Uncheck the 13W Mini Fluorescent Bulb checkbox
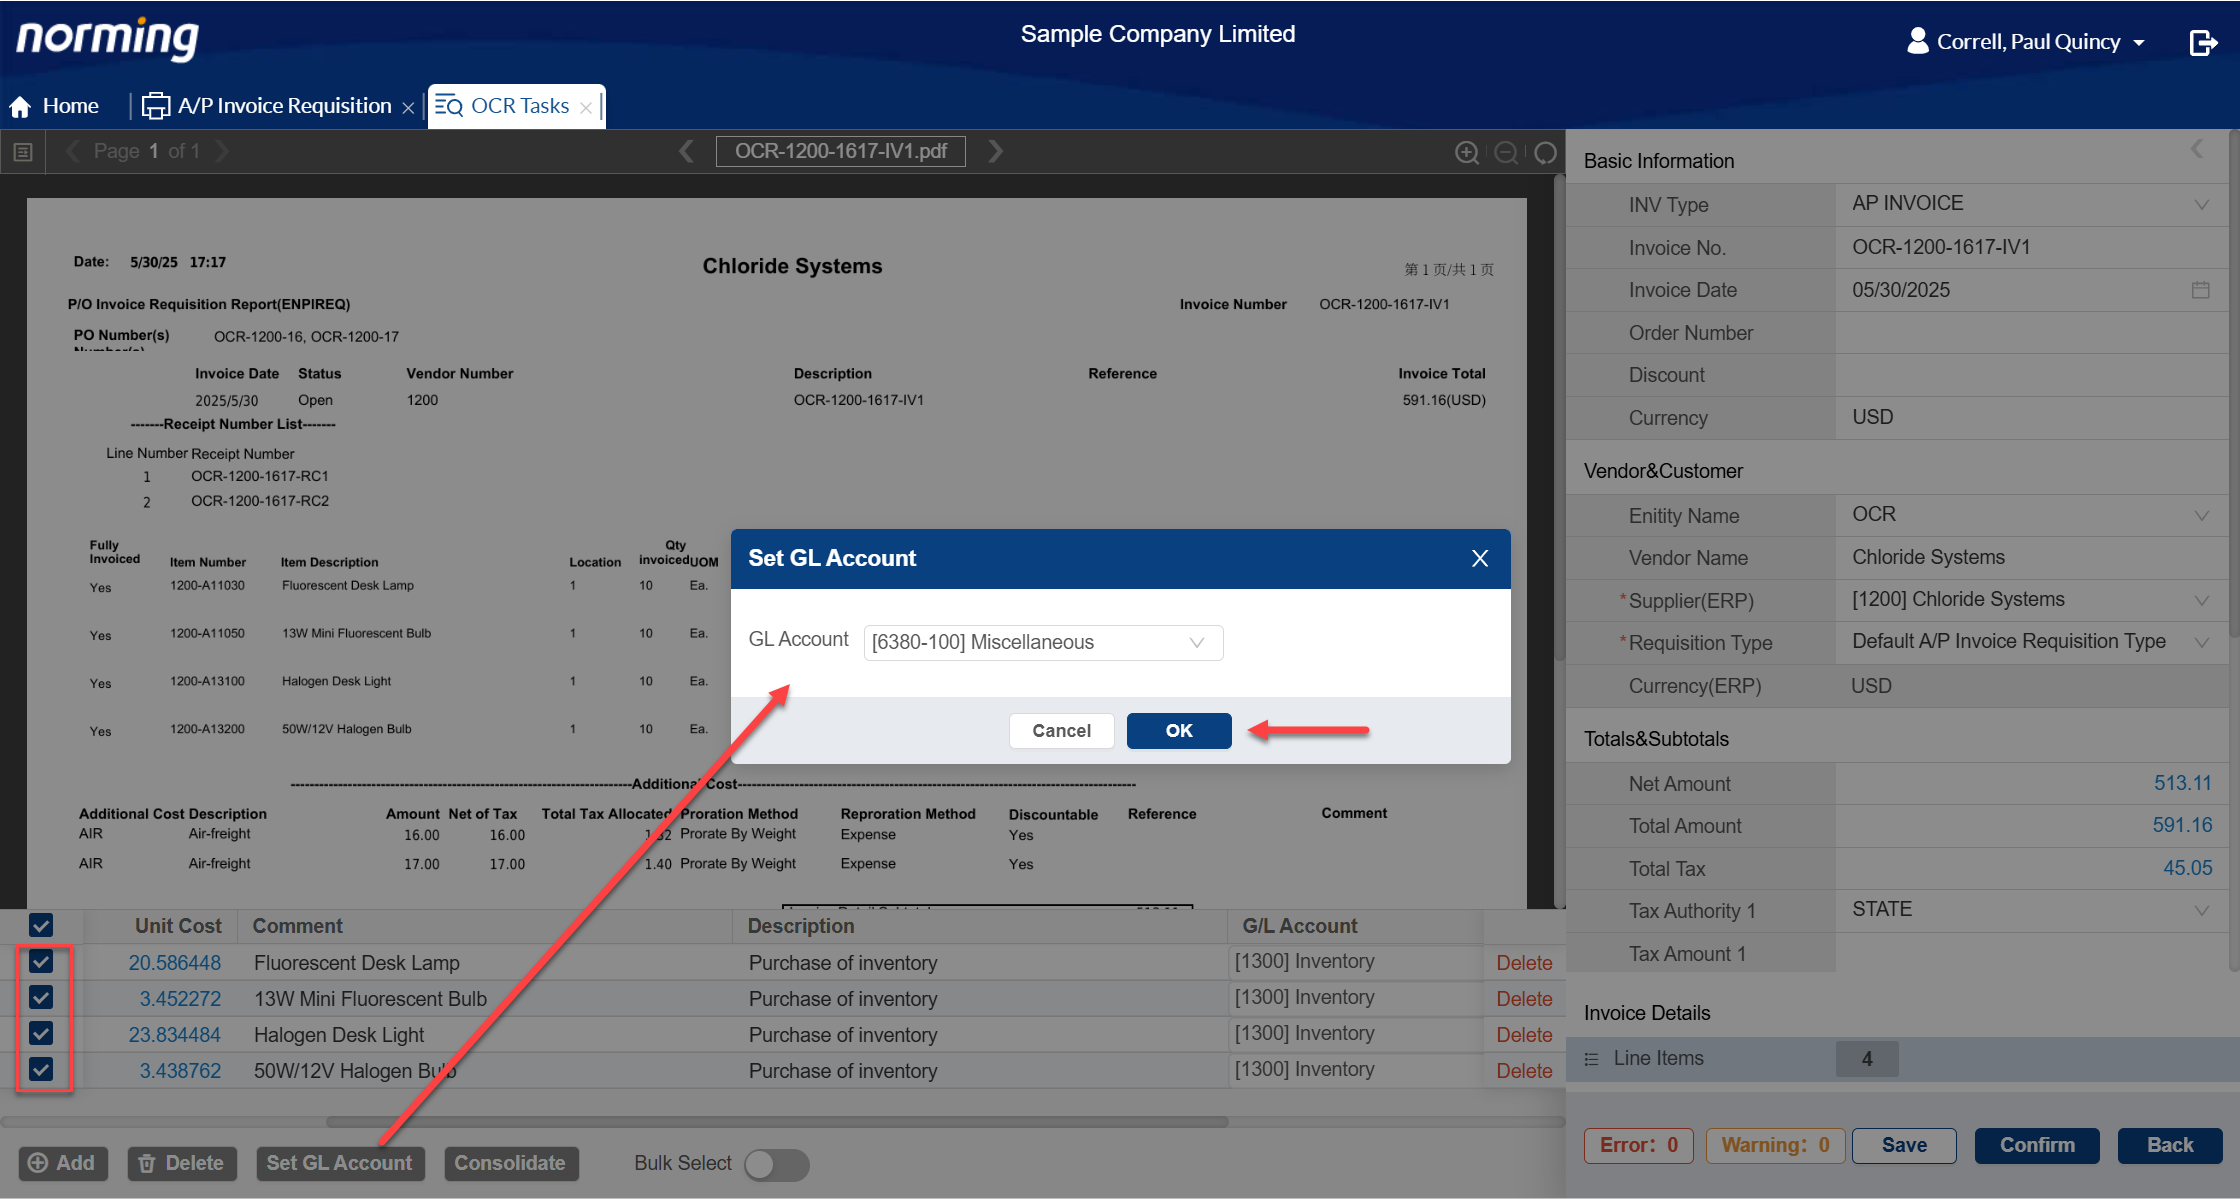The width and height of the screenshot is (2240, 1199). (x=41, y=998)
